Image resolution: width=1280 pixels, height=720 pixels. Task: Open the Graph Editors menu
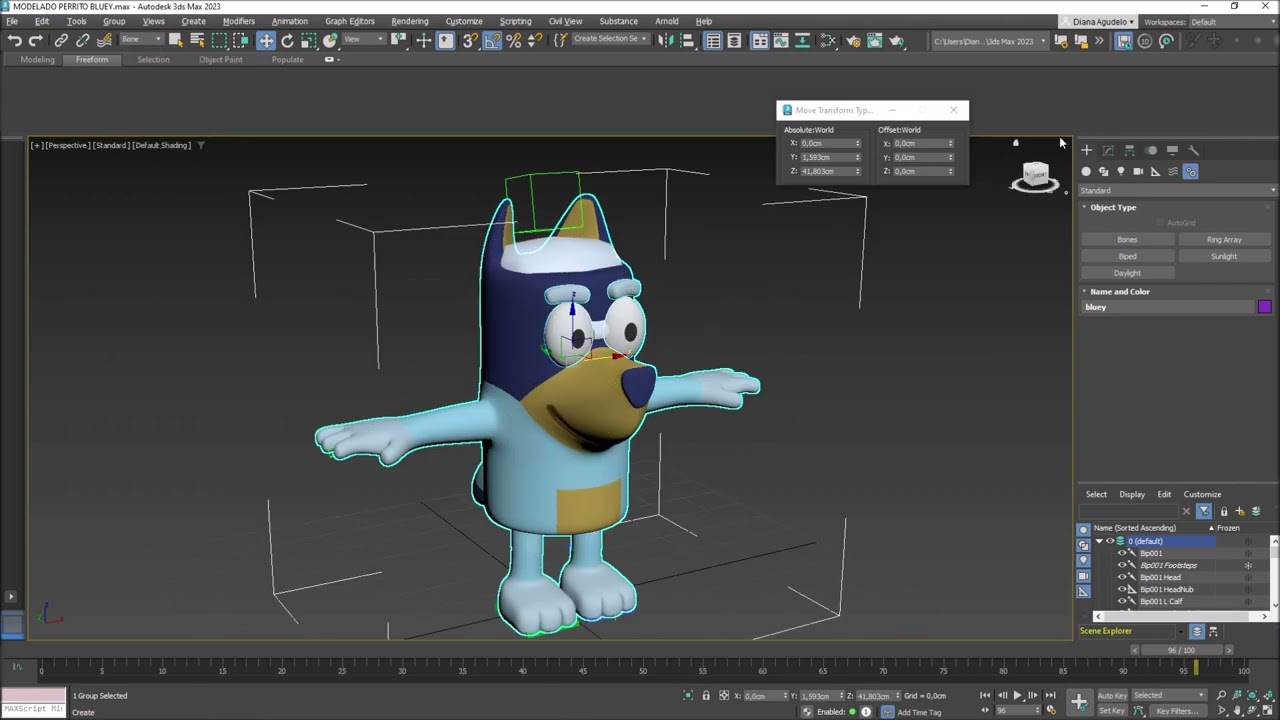coord(349,21)
